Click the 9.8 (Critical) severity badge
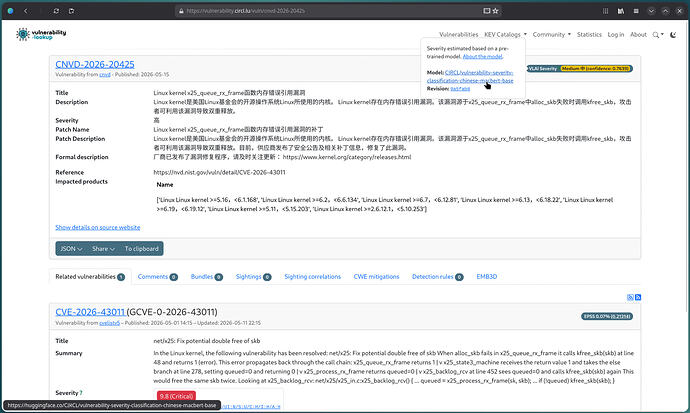Image resolution: width=690 pixels, height=413 pixels. pos(176,396)
